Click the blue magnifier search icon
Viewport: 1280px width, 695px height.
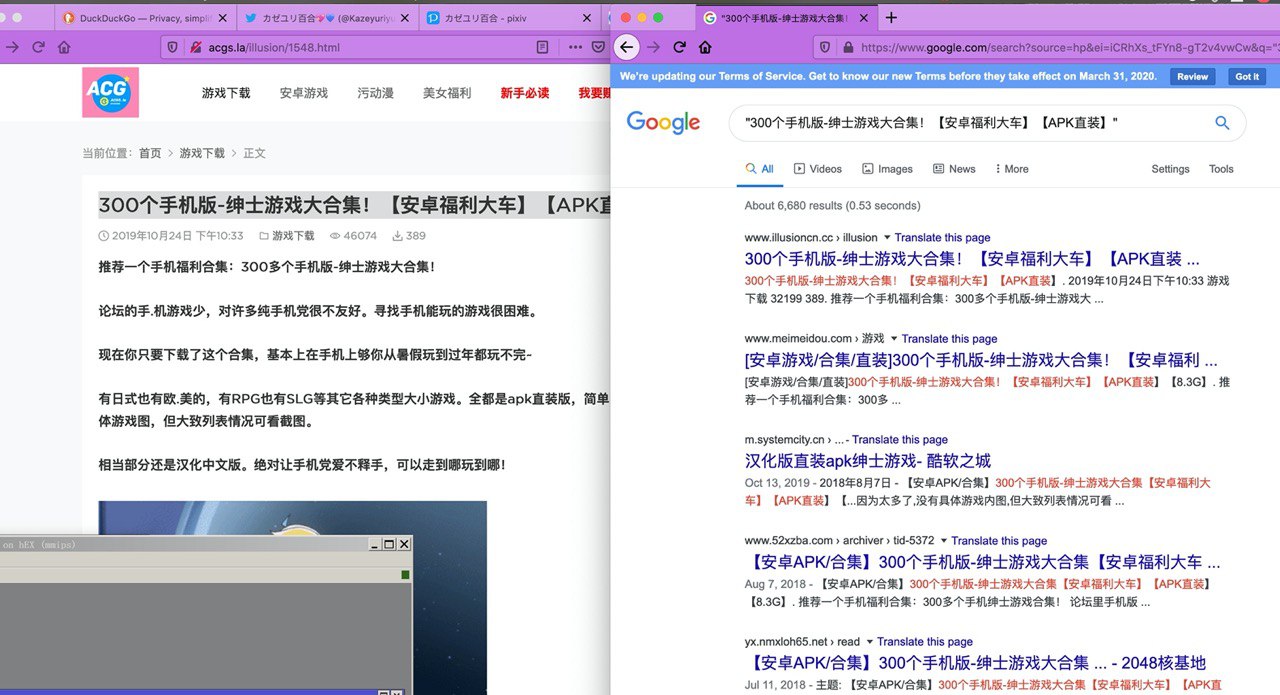[1221, 123]
